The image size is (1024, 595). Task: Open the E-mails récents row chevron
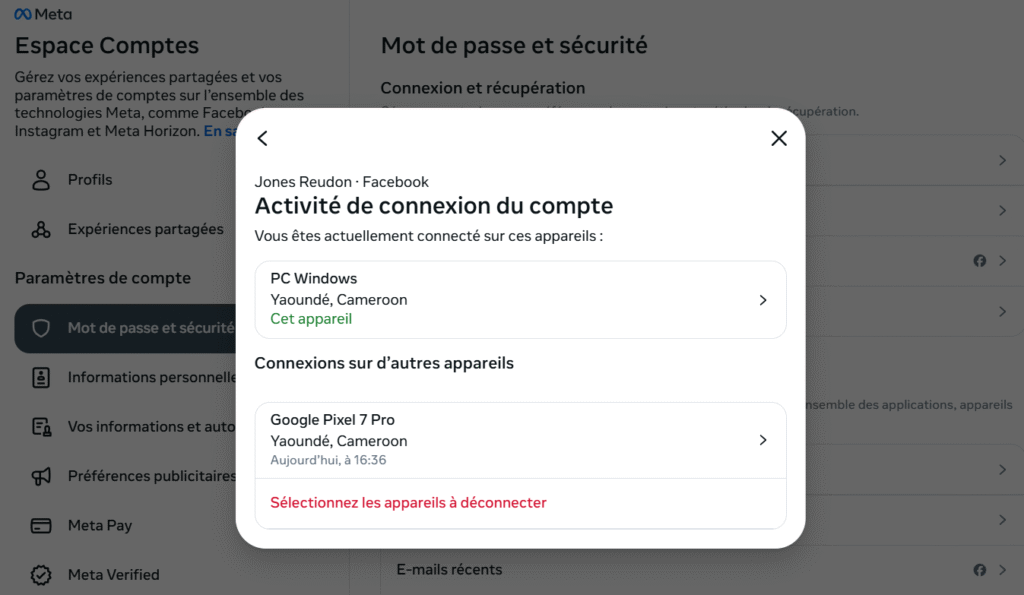click(x=1002, y=570)
